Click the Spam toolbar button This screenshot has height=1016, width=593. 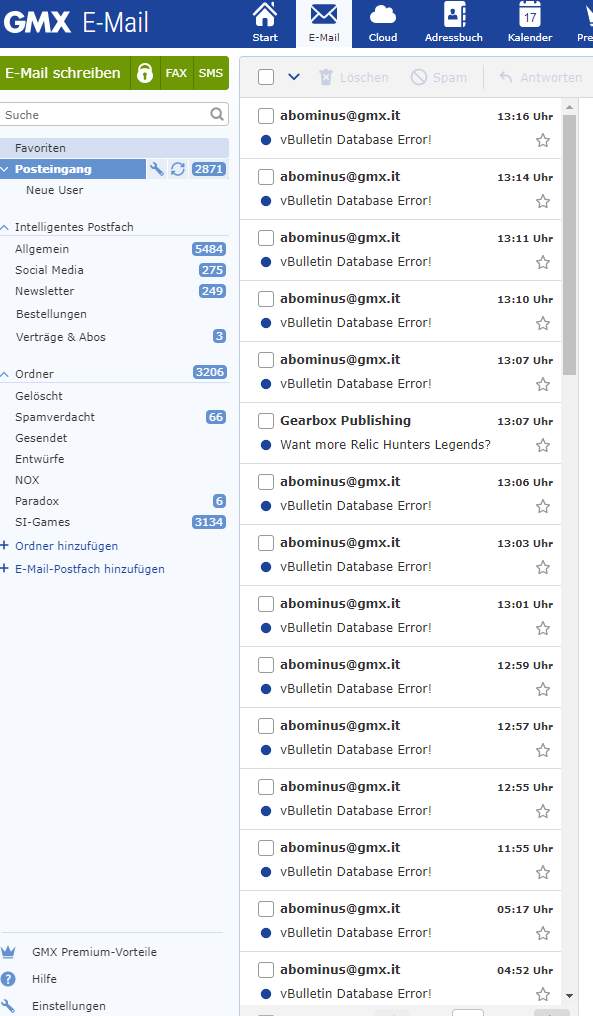point(439,77)
